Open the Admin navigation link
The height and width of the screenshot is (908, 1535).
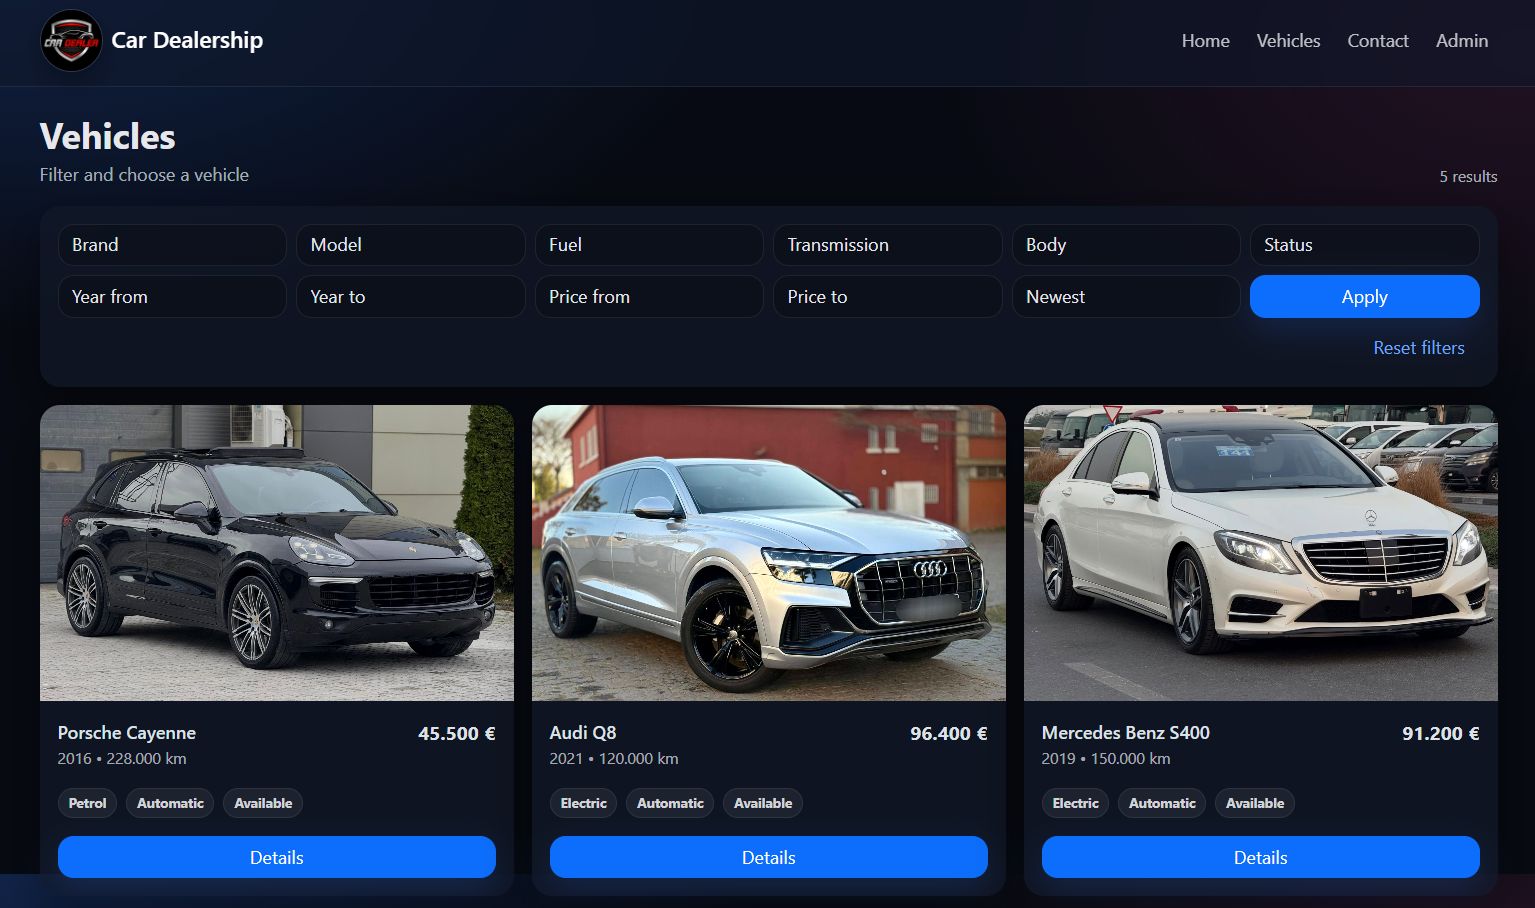click(1462, 41)
